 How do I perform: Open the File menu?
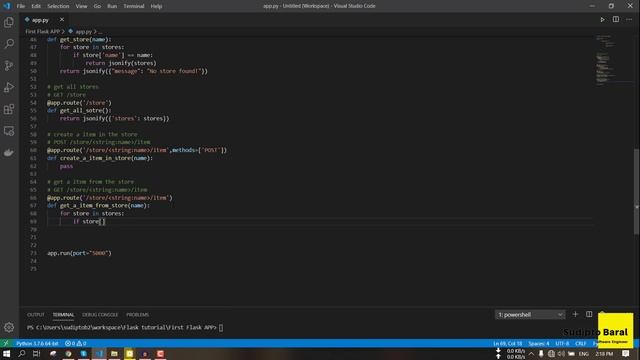21,6
